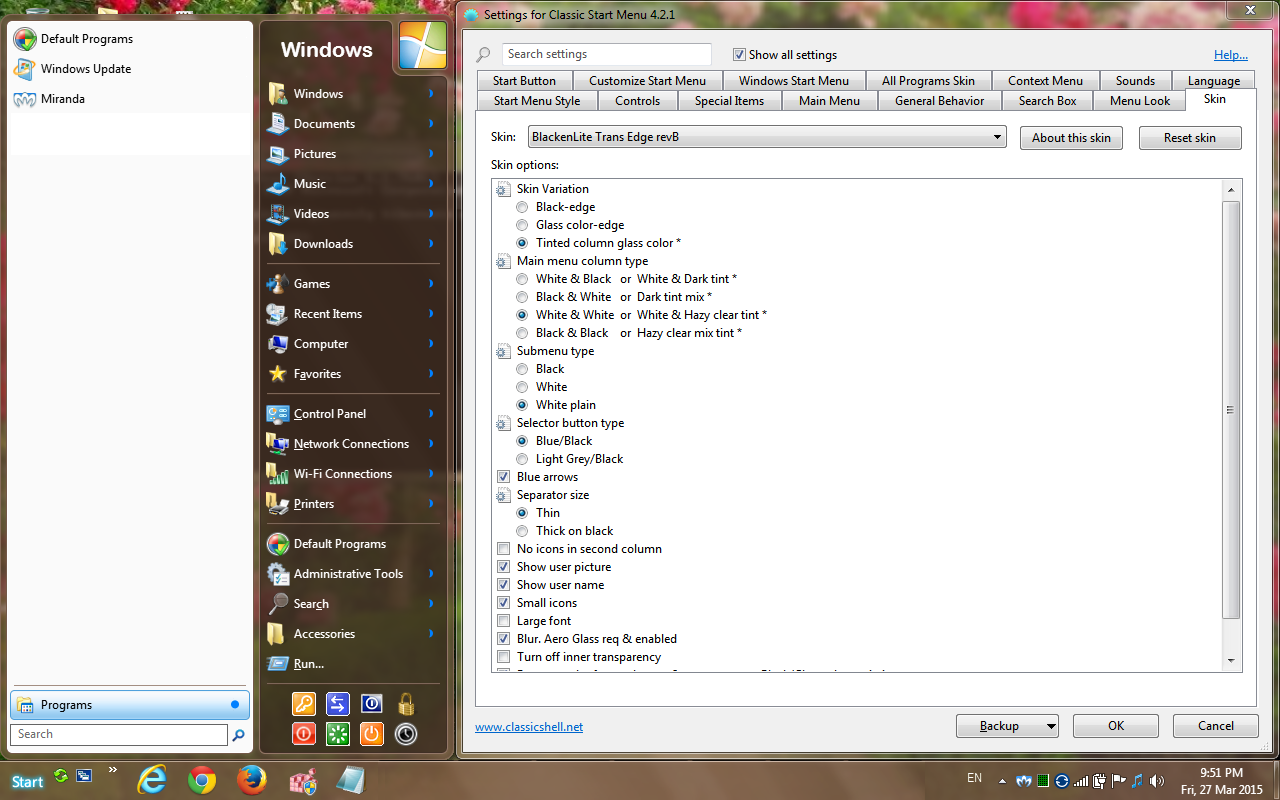Click the power plug battery tray icon

[1099, 781]
